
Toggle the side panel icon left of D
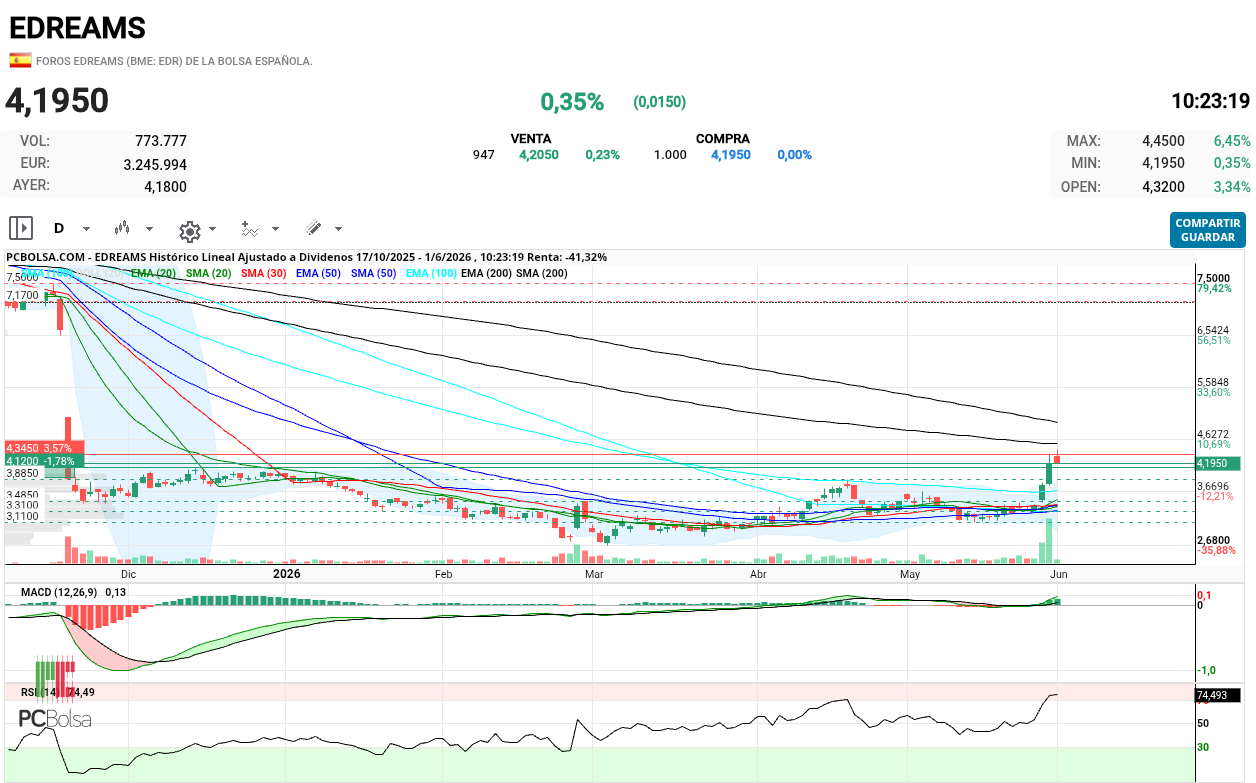[21, 229]
